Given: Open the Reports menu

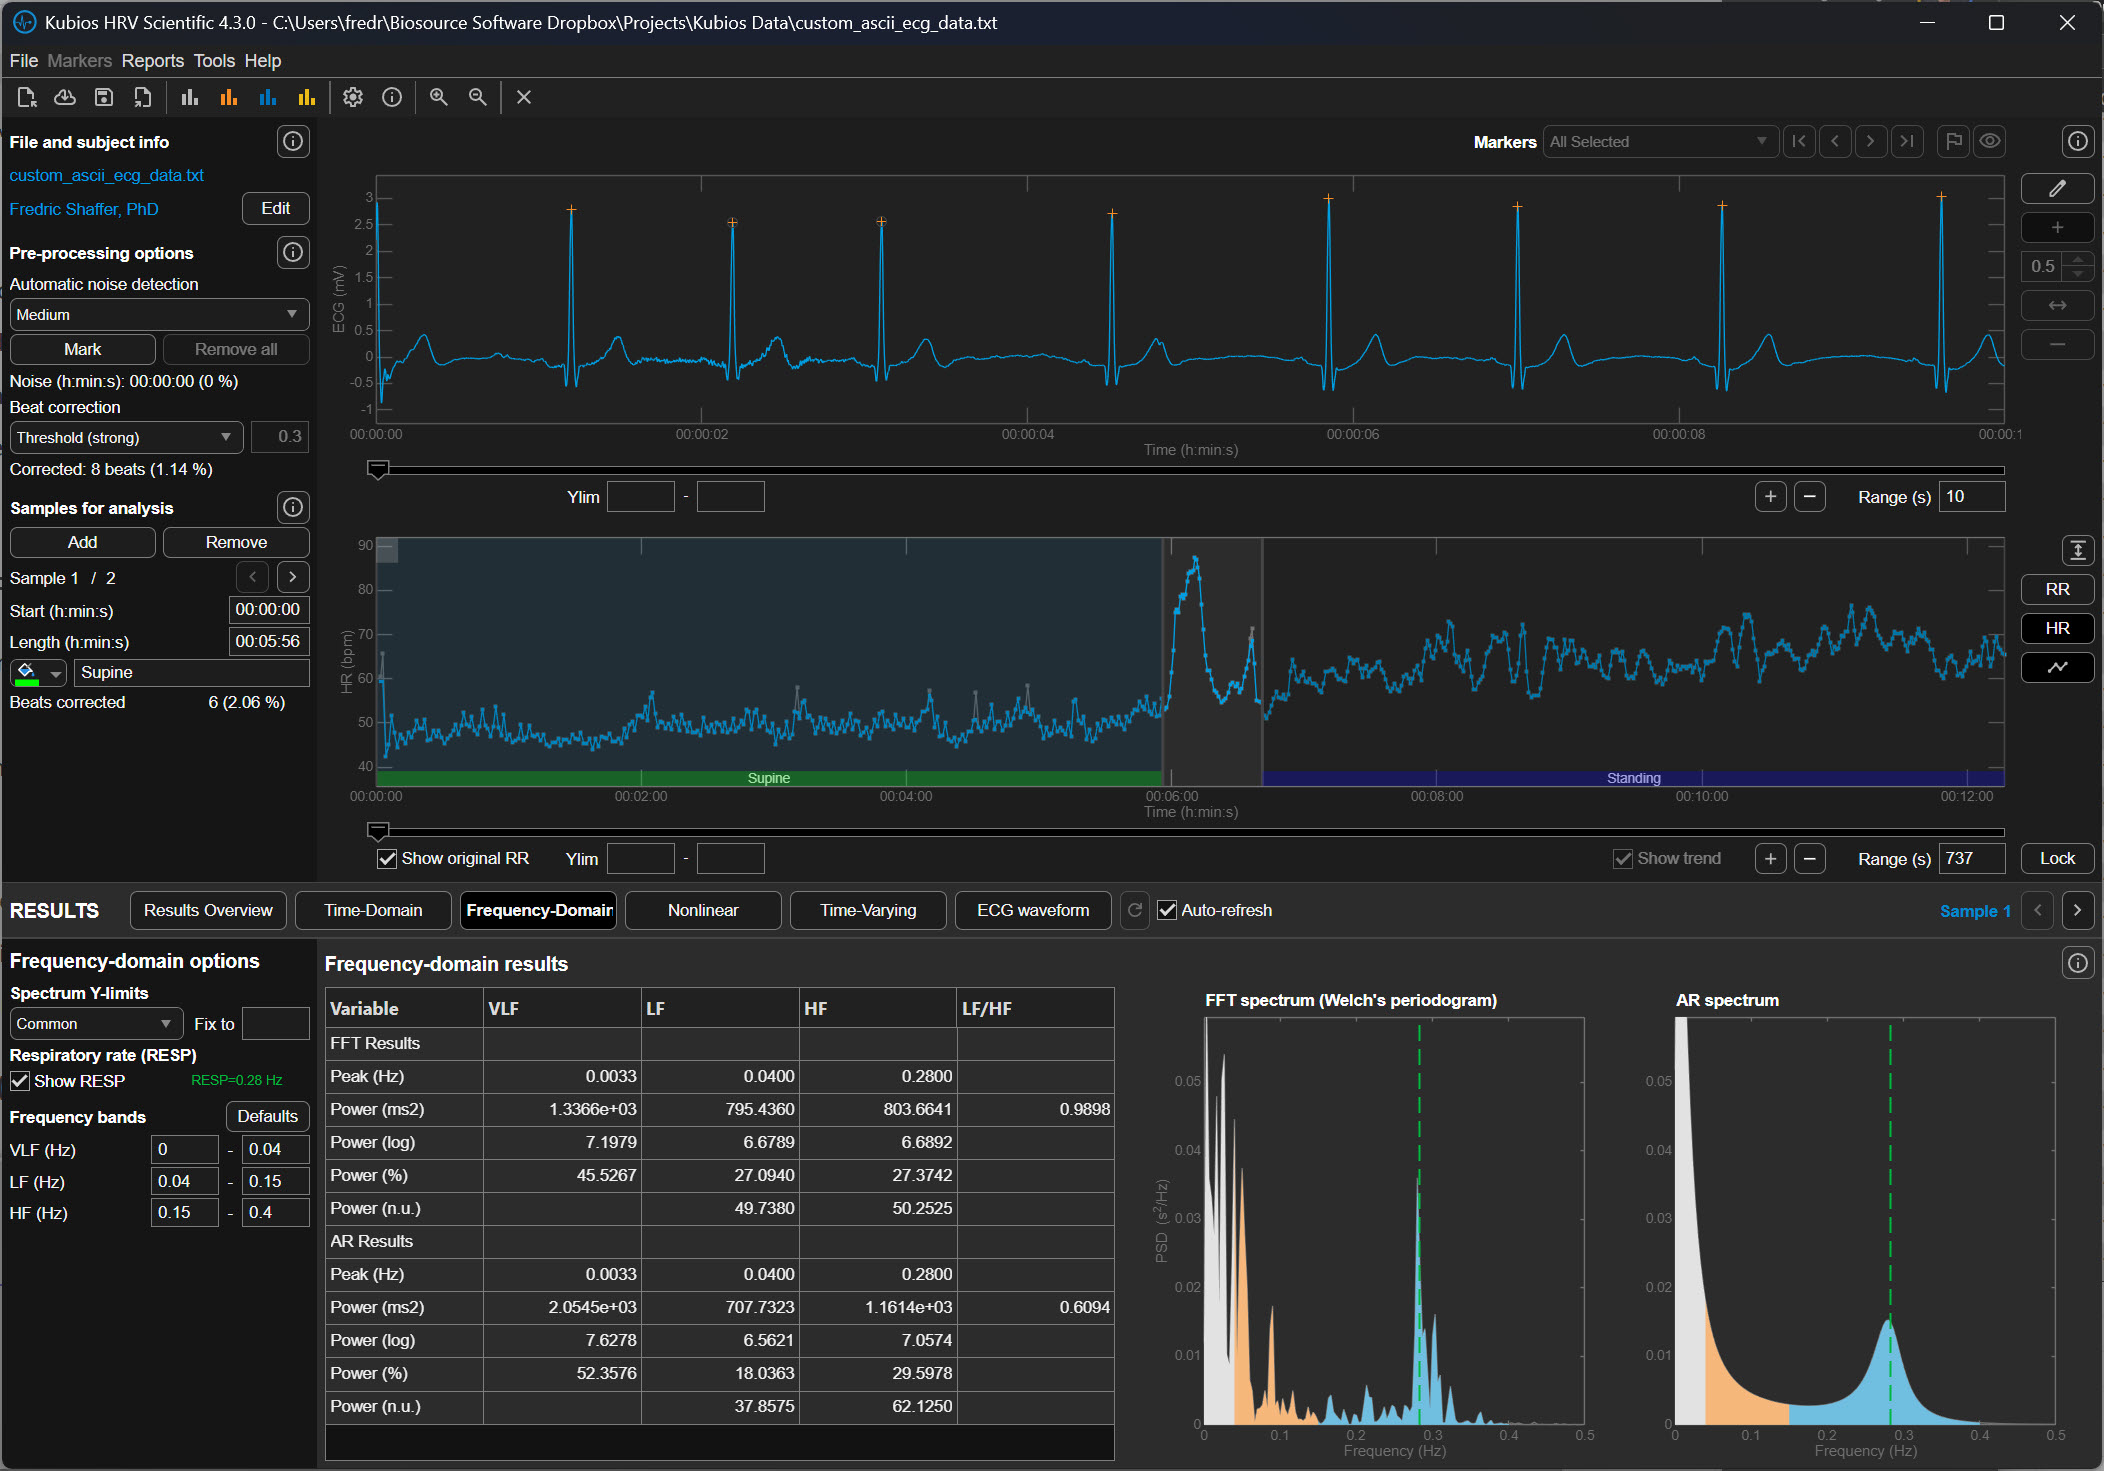Looking at the screenshot, I should pos(152,61).
